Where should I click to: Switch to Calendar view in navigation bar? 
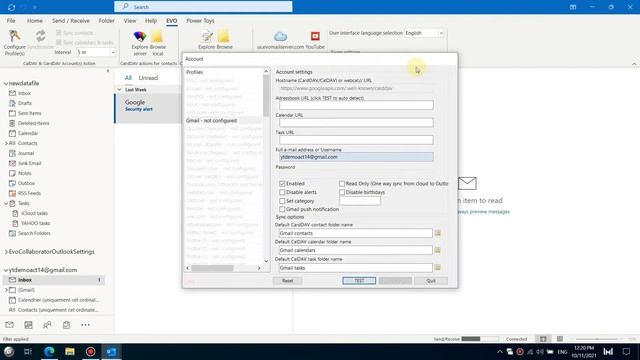(28, 325)
